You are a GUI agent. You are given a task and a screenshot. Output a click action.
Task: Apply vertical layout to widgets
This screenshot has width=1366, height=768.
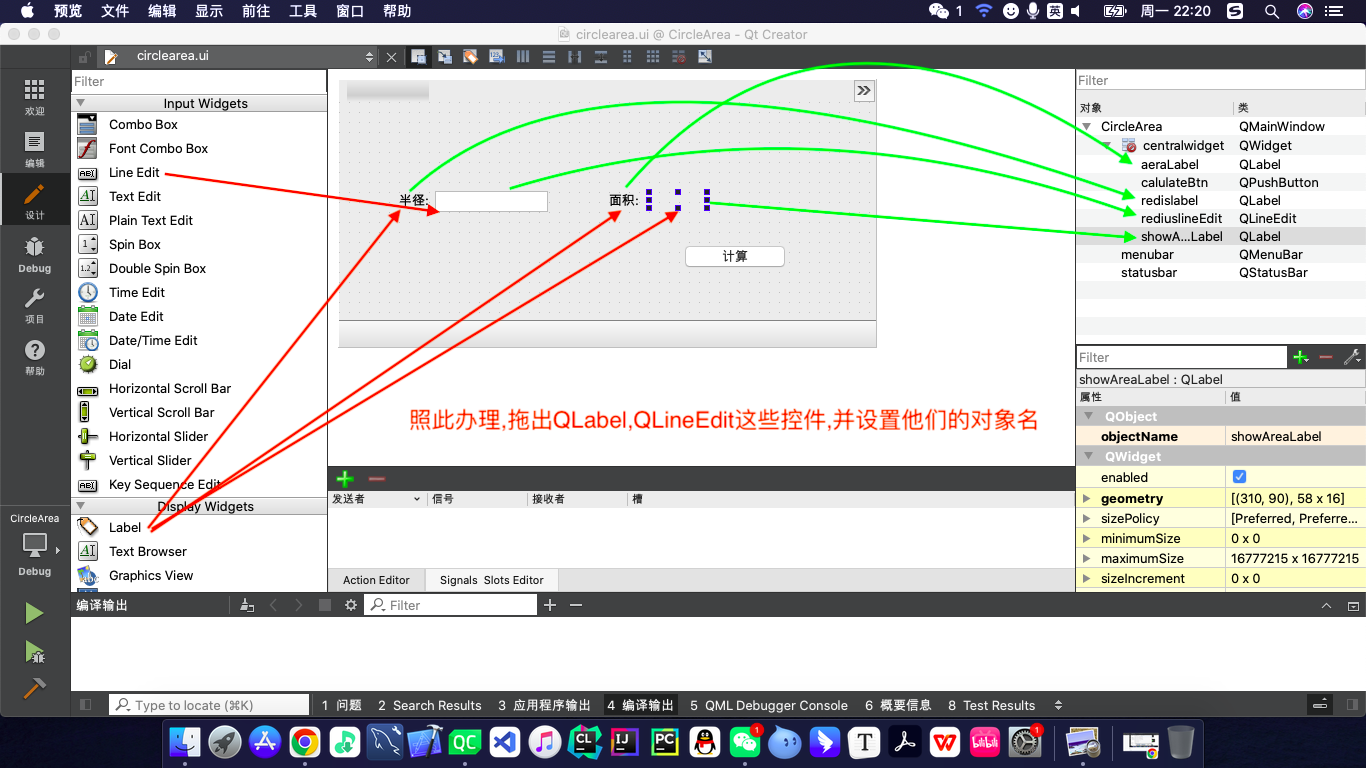tap(549, 57)
